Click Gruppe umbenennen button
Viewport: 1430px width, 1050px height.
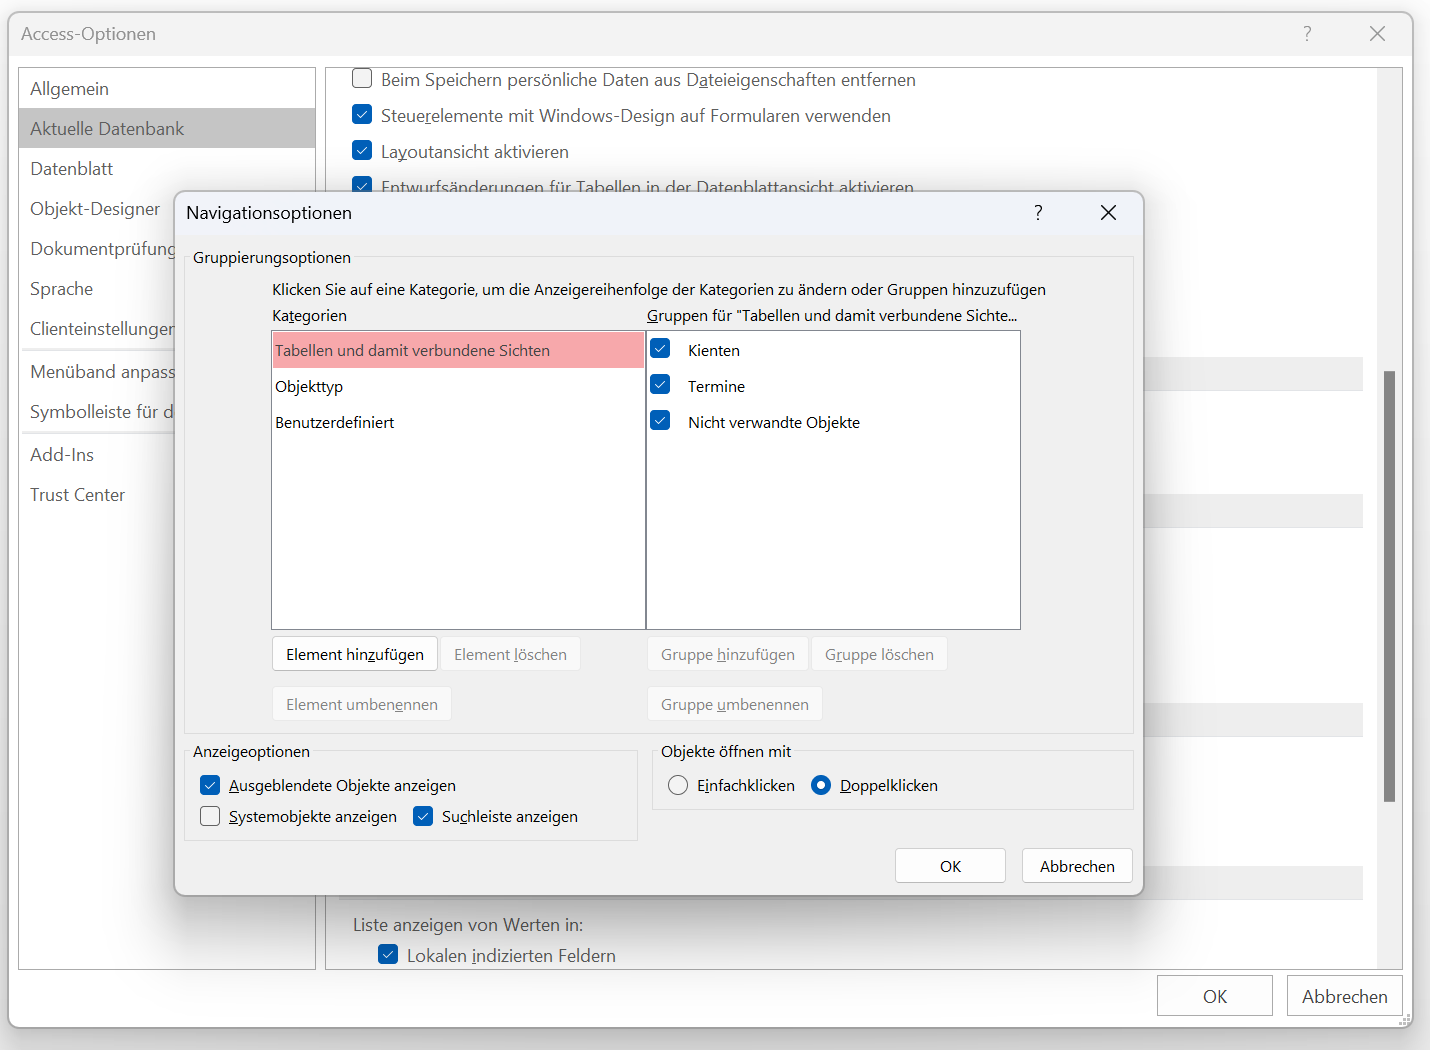[735, 704]
